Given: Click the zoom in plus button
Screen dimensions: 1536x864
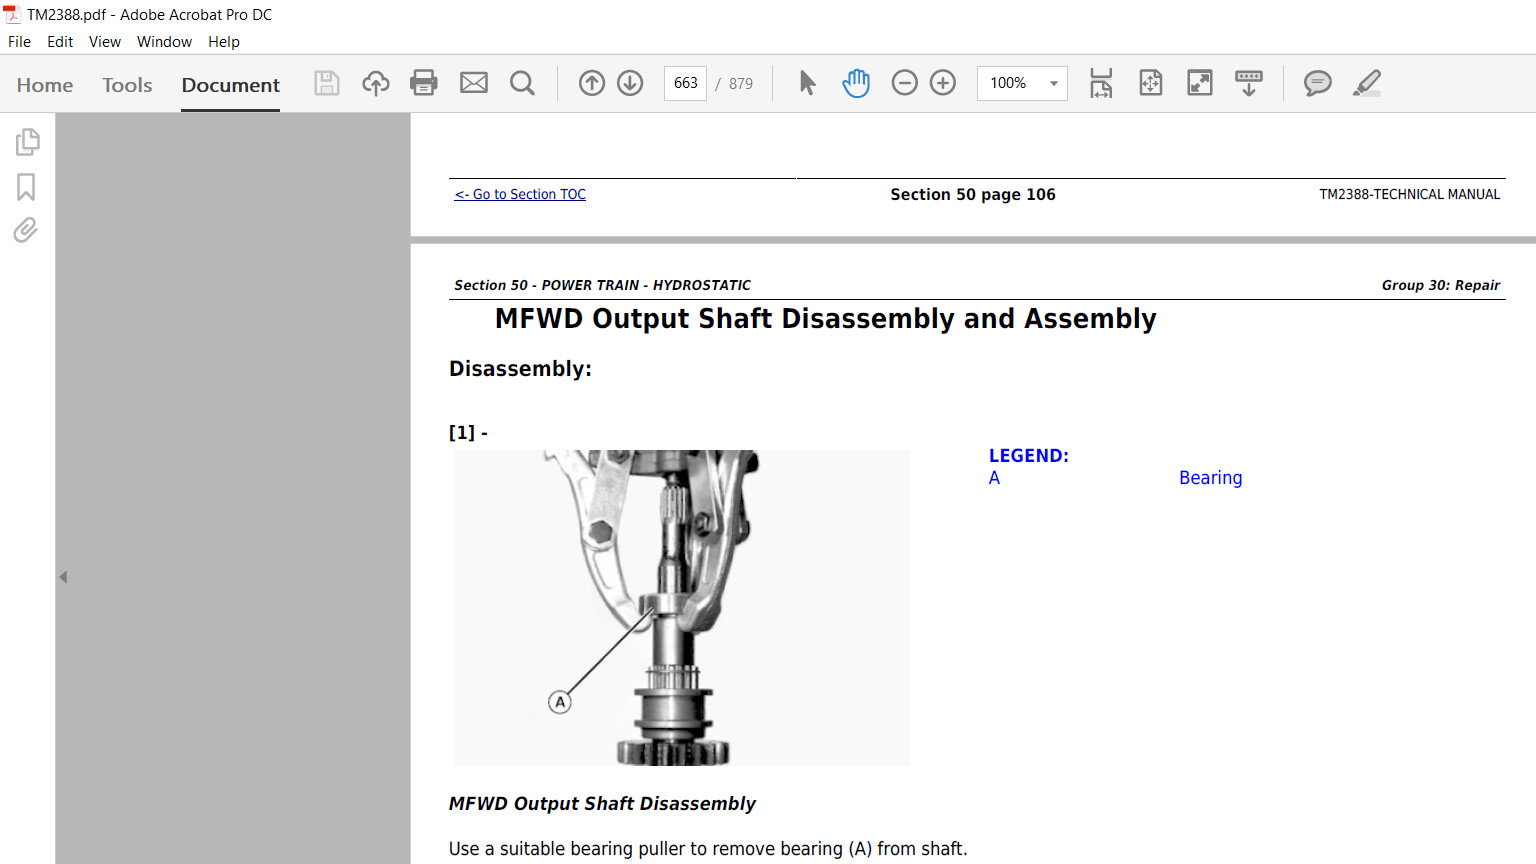Looking at the screenshot, I should pyautogui.click(x=943, y=83).
